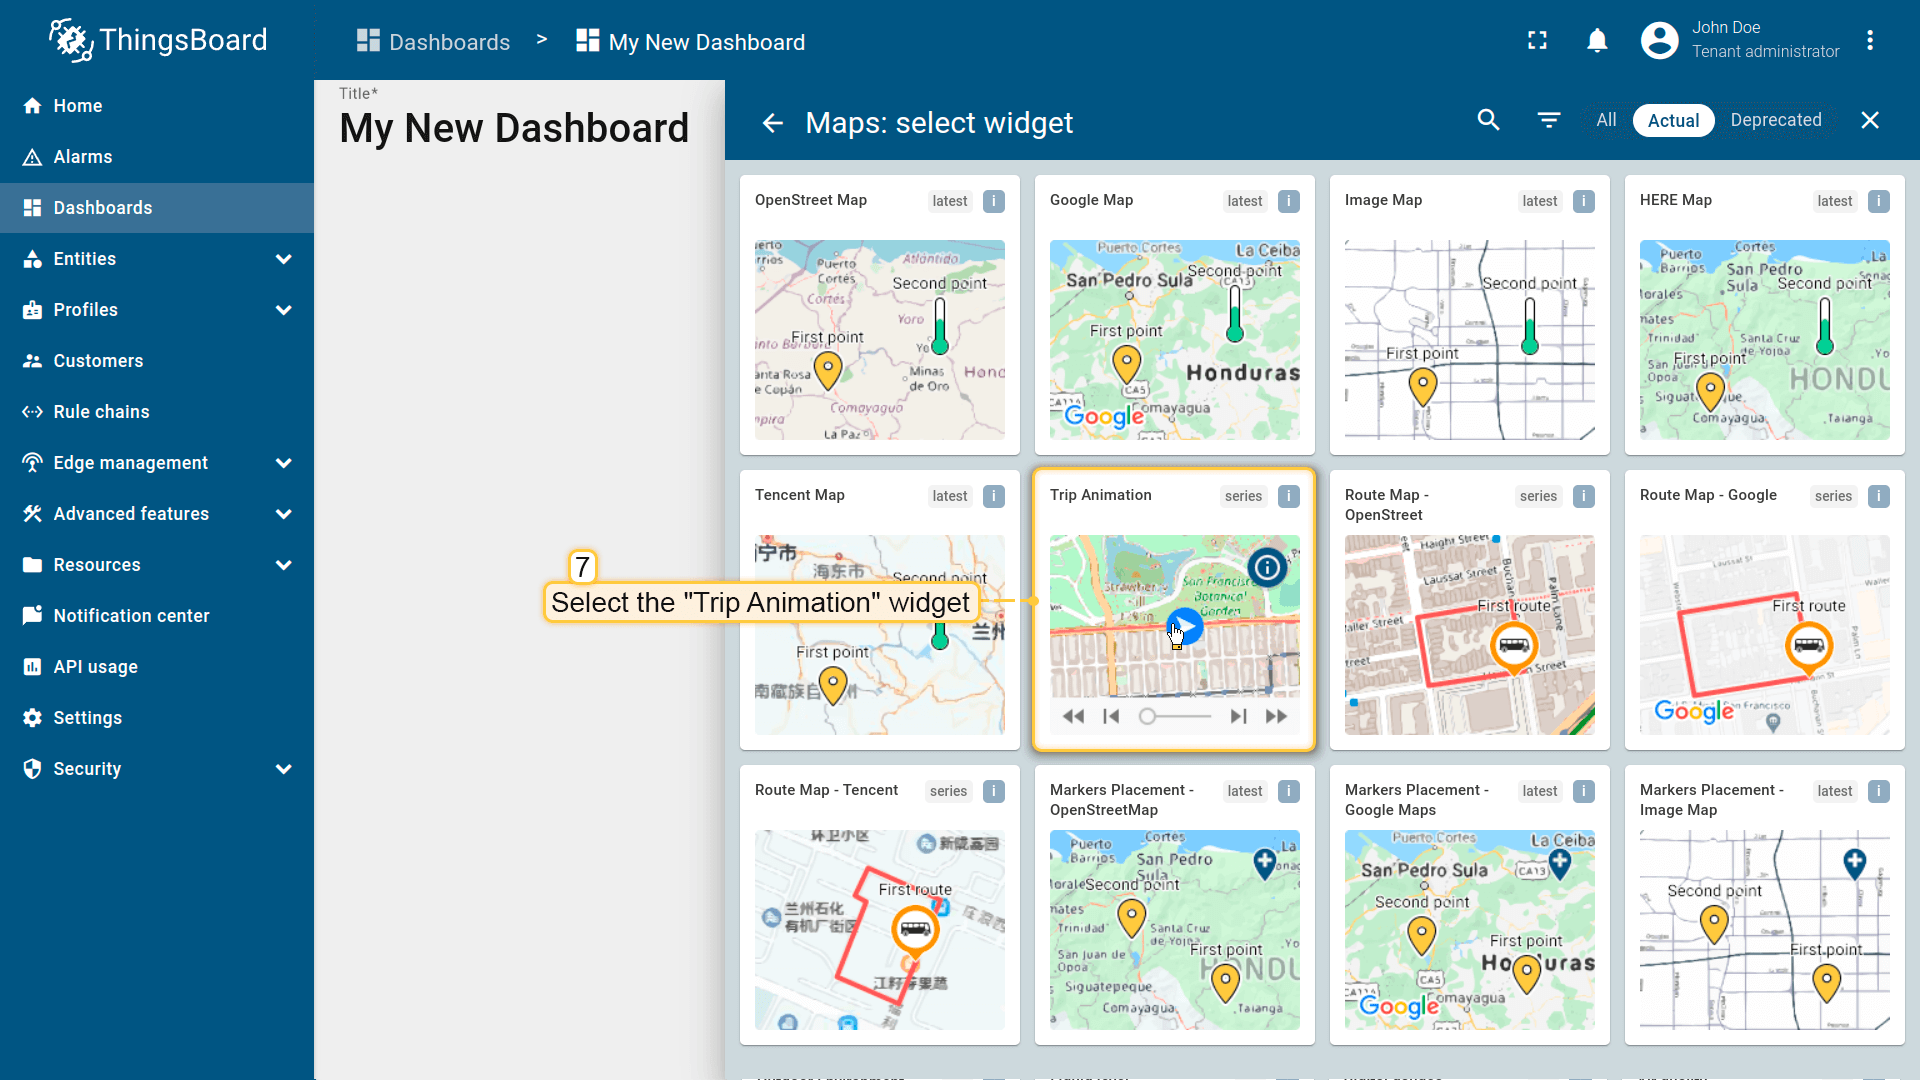
Task: Select the OpenStreet Map widget thumbnail
Action: point(880,340)
